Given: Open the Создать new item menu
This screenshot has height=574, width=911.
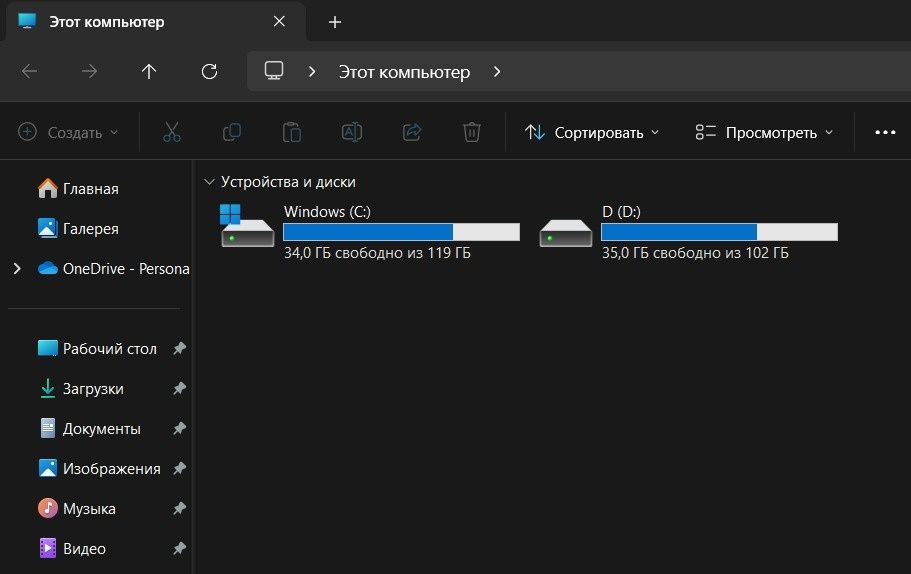Looking at the screenshot, I should (68, 132).
